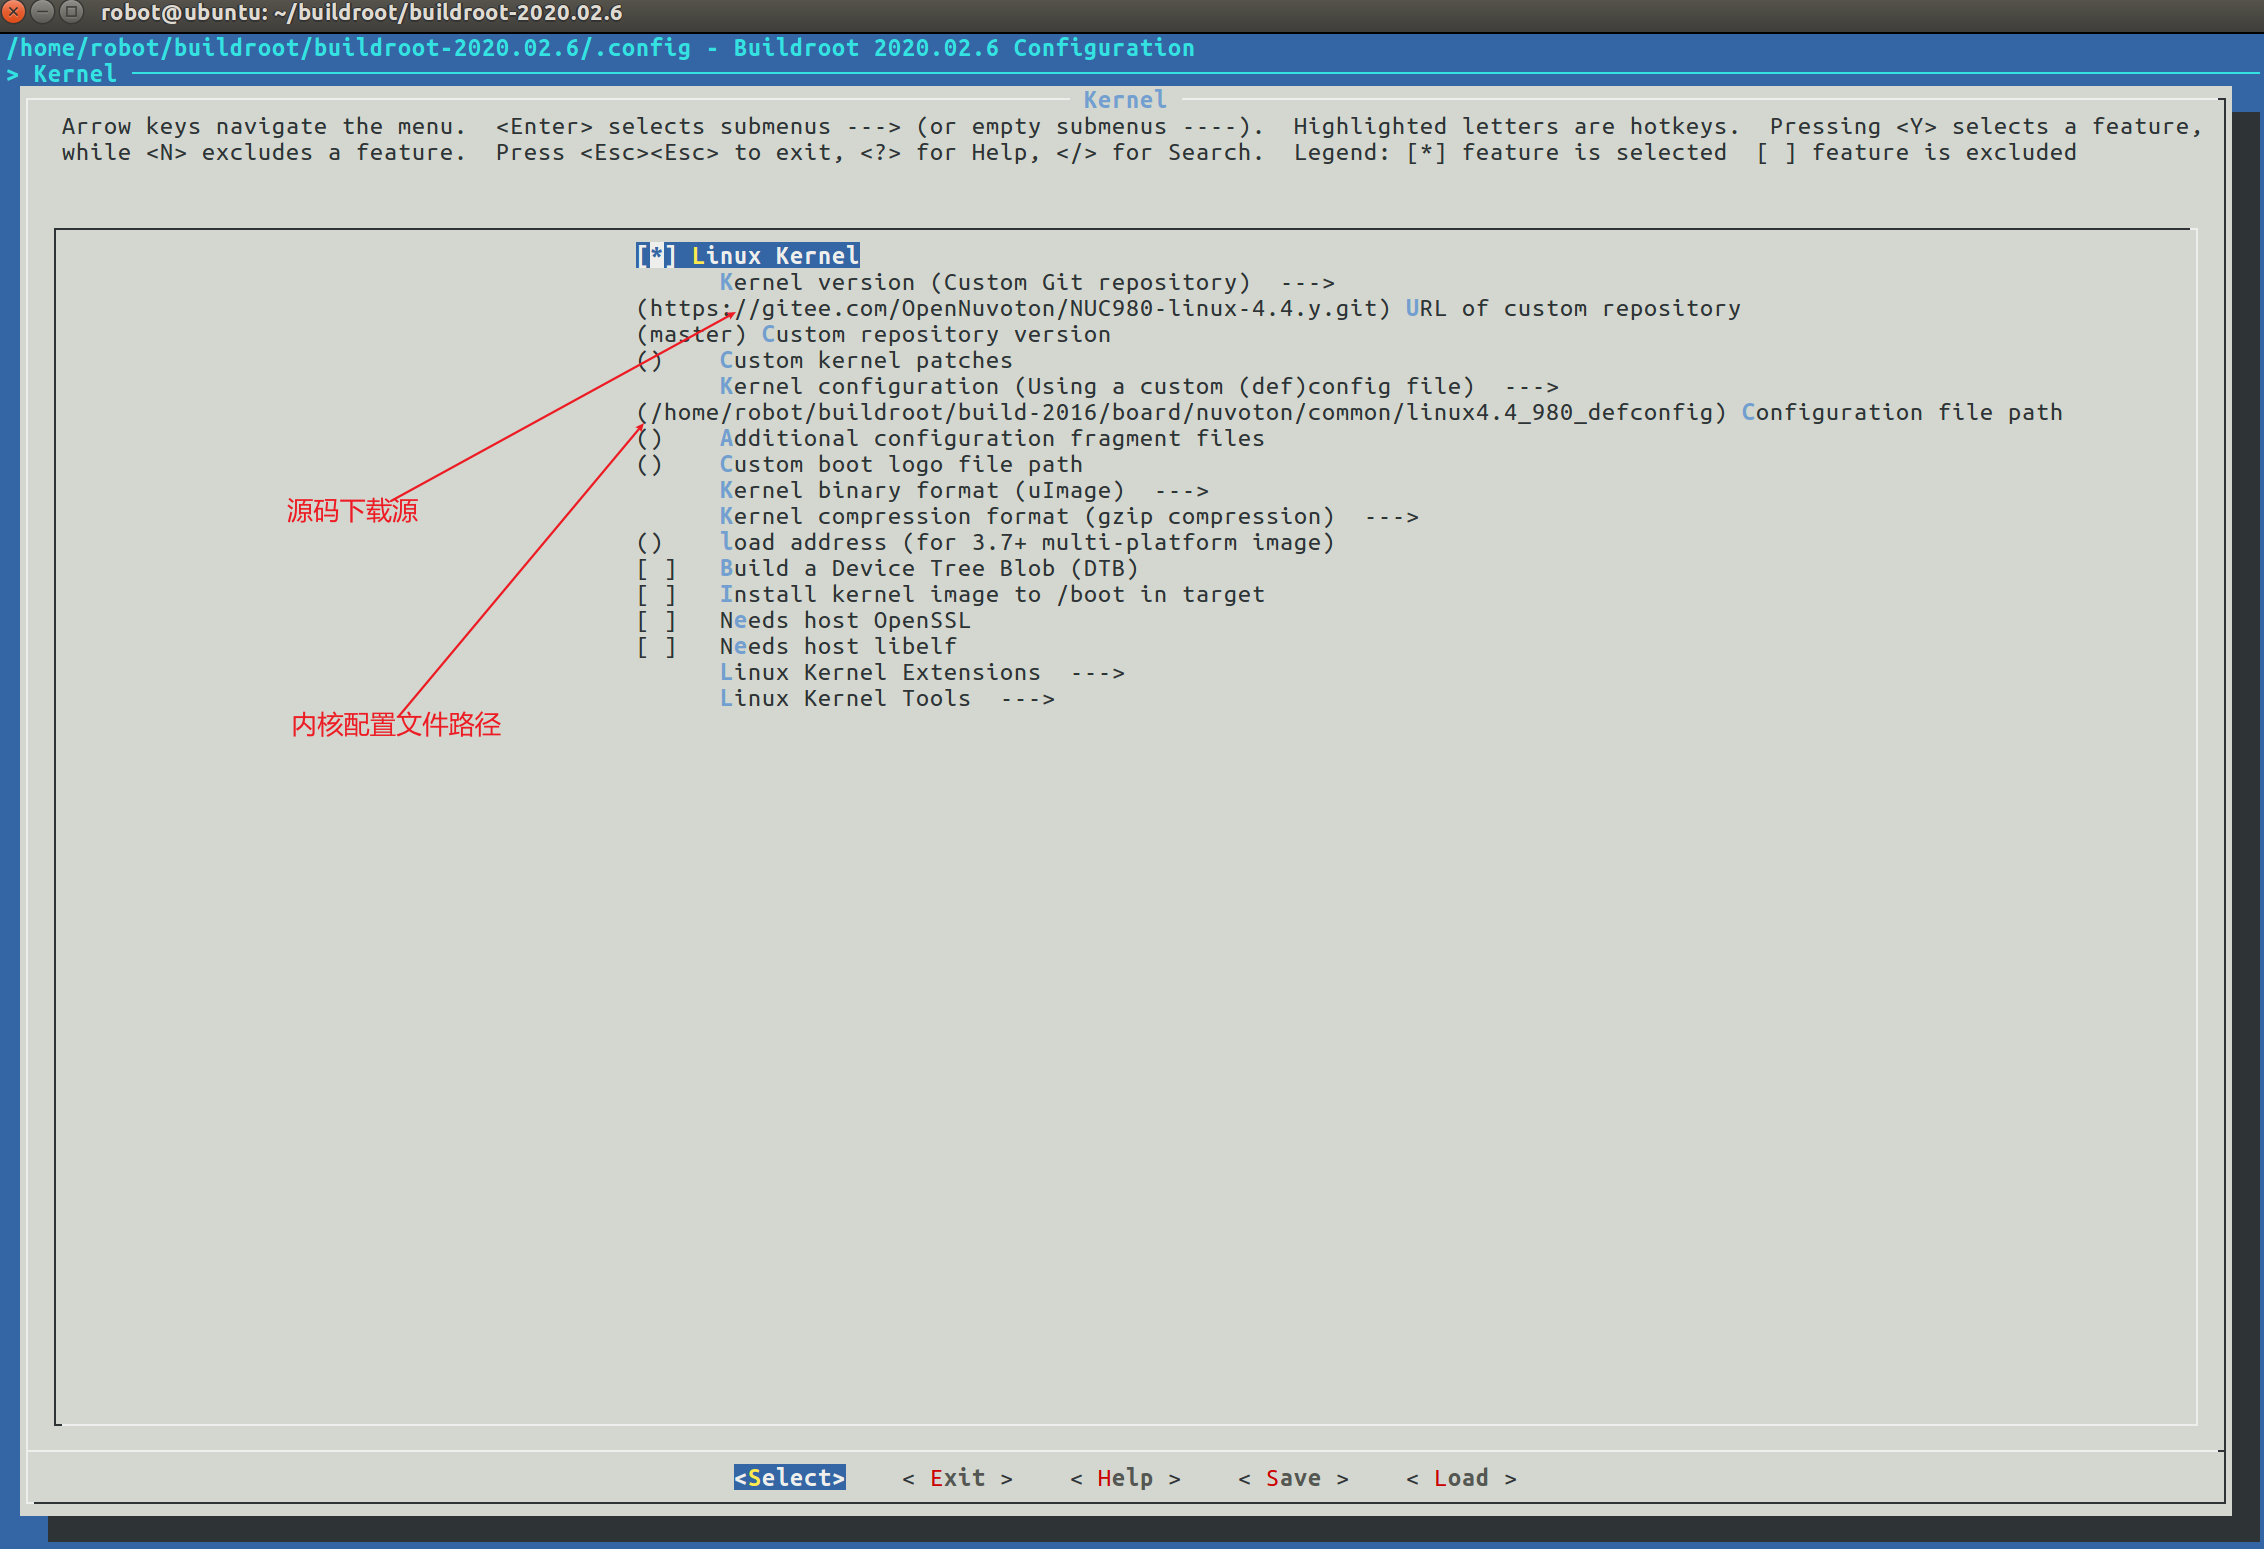Edit load address for multi-platform image
Screen dimensions: 2264x1549
(x=985, y=543)
